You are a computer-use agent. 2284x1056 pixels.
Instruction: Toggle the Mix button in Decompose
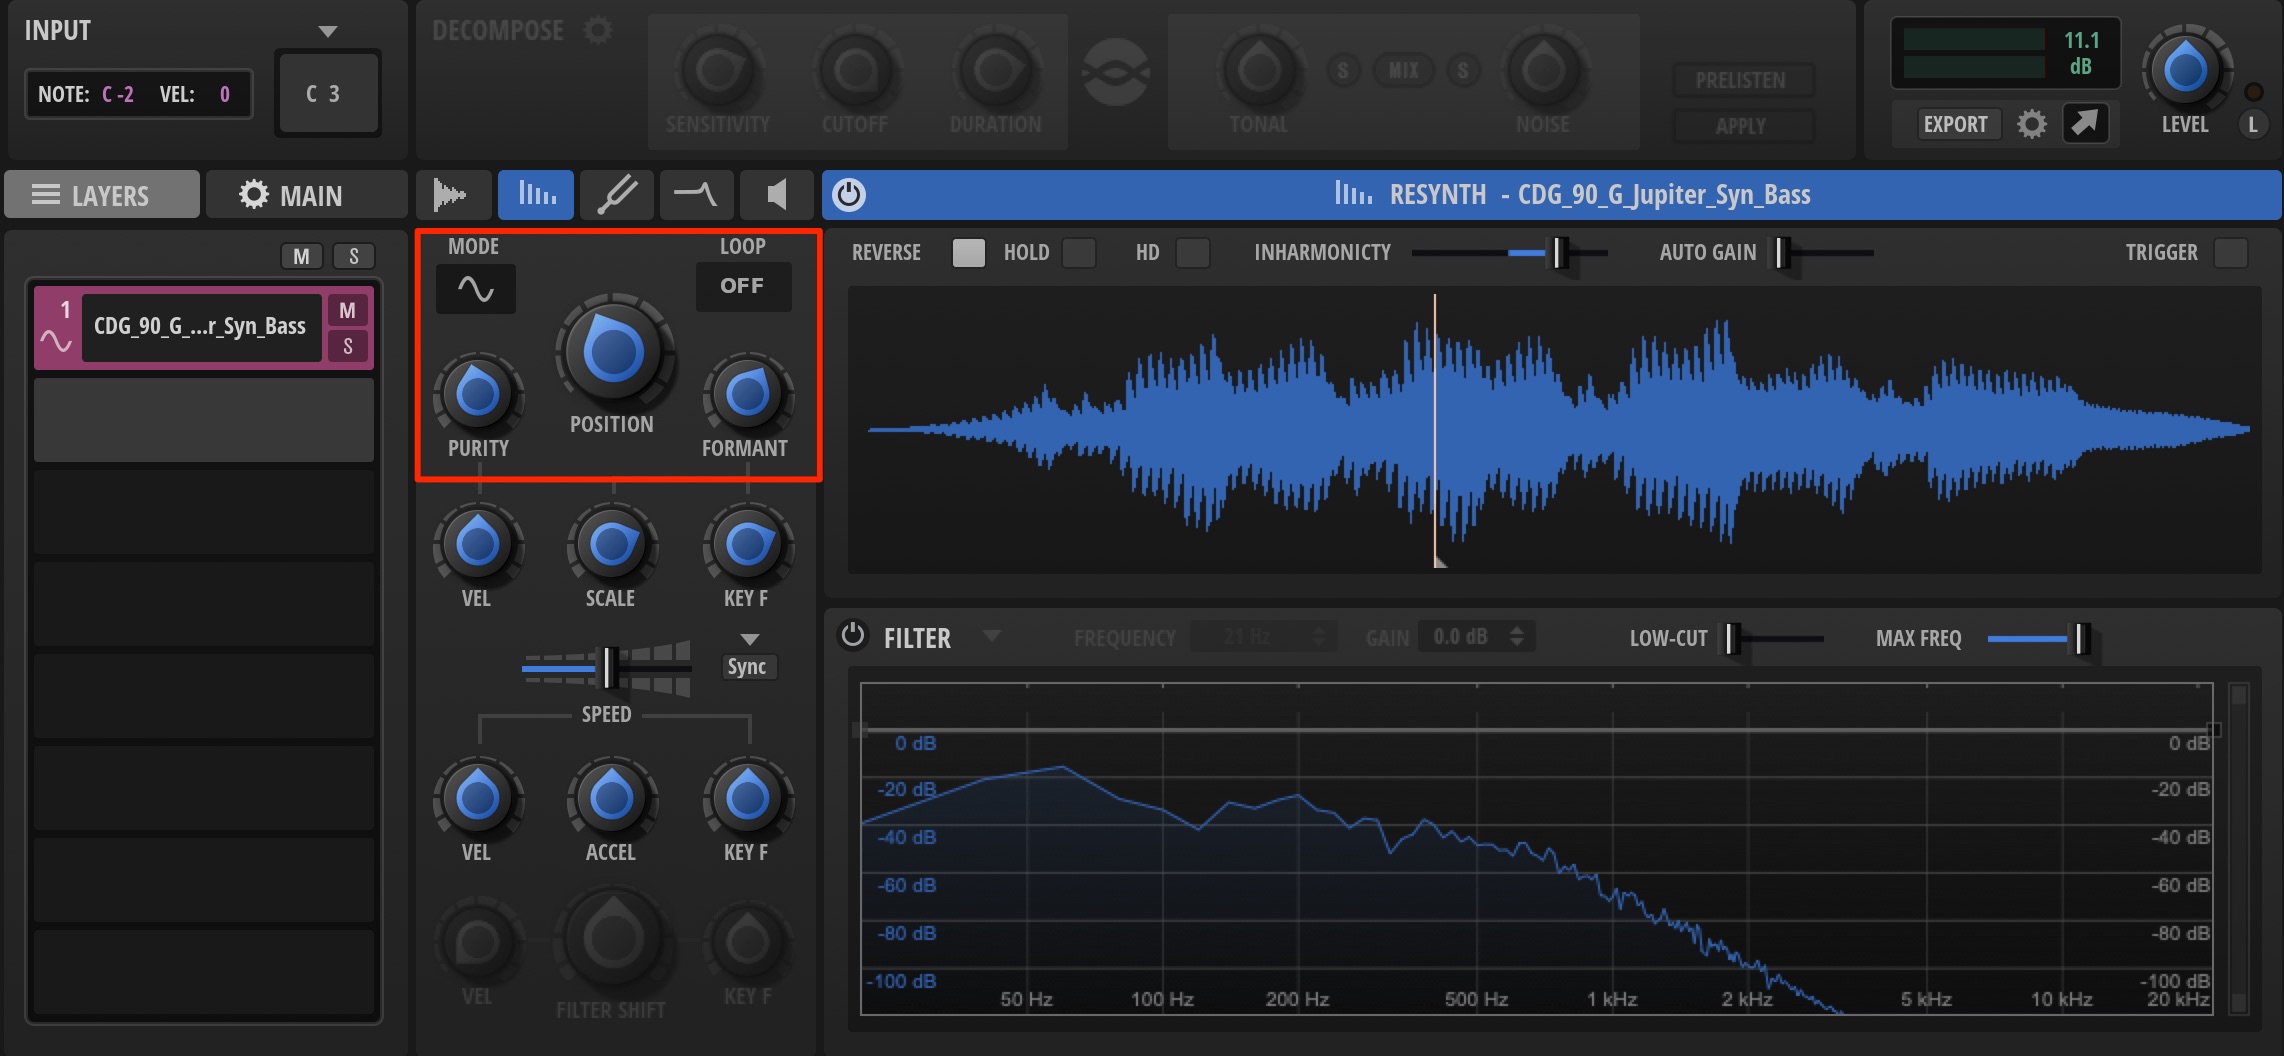pos(1403,70)
